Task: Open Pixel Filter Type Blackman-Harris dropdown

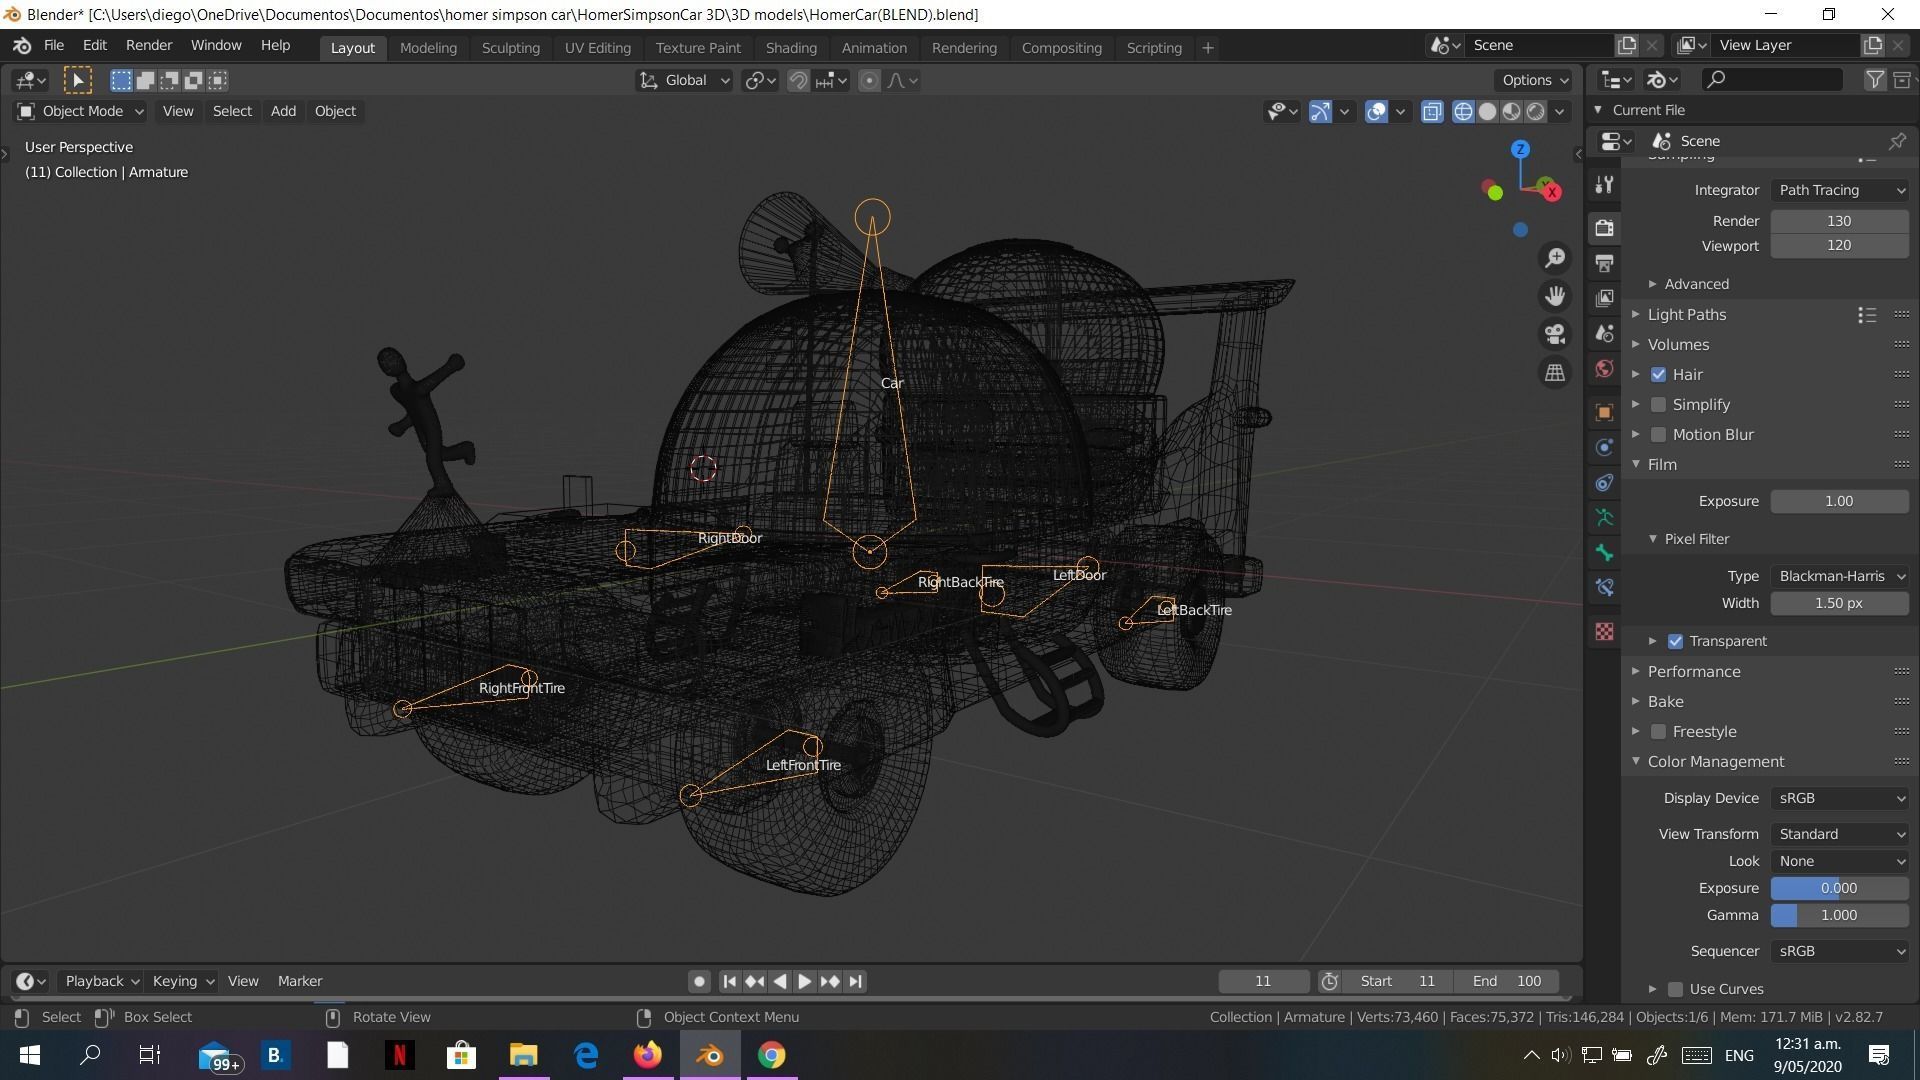Action: point(1839,576)
